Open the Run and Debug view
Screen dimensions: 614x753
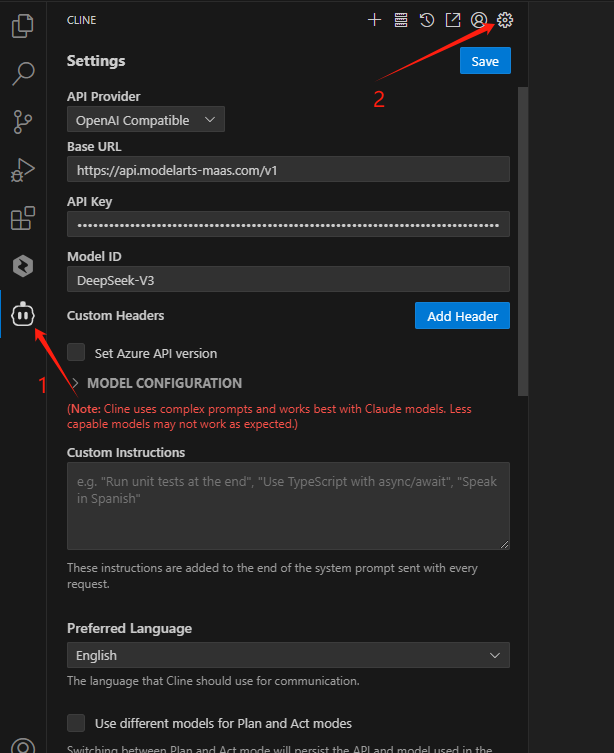coord(23,170)
